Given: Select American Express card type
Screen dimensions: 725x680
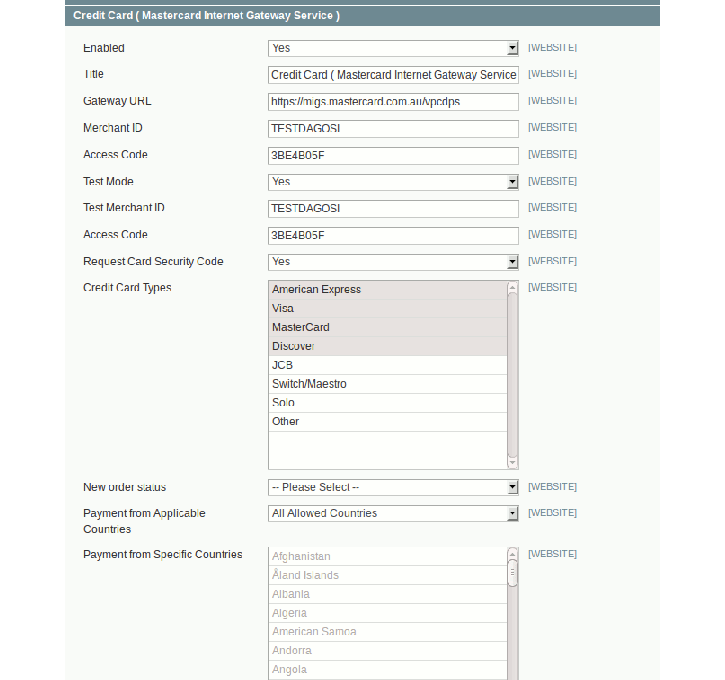Looking at the screenshot, I should [387, 289].
